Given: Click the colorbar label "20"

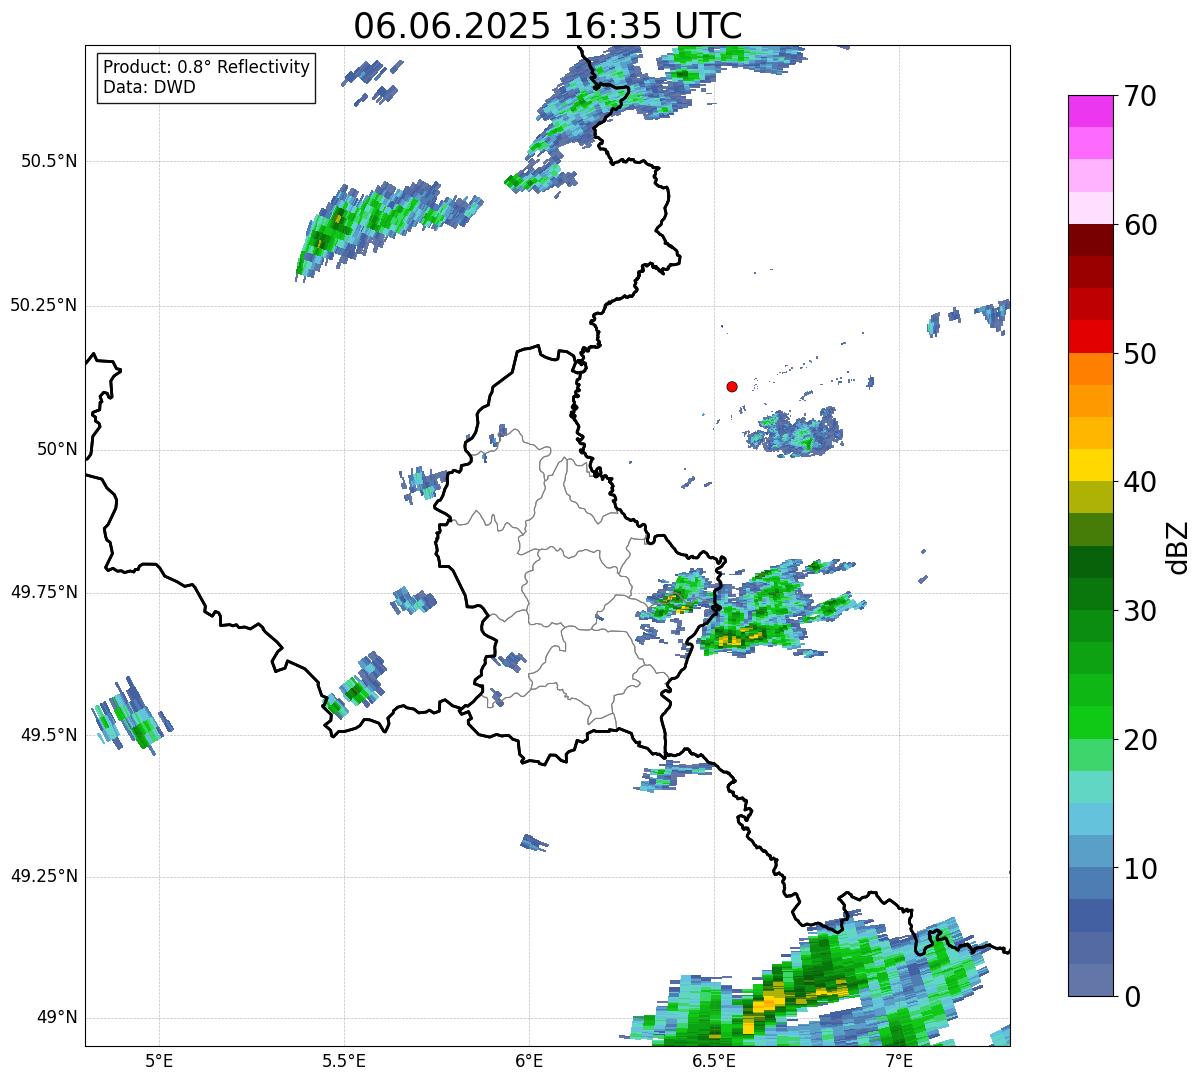Looking at the screenshot, I should (1140, 740).
